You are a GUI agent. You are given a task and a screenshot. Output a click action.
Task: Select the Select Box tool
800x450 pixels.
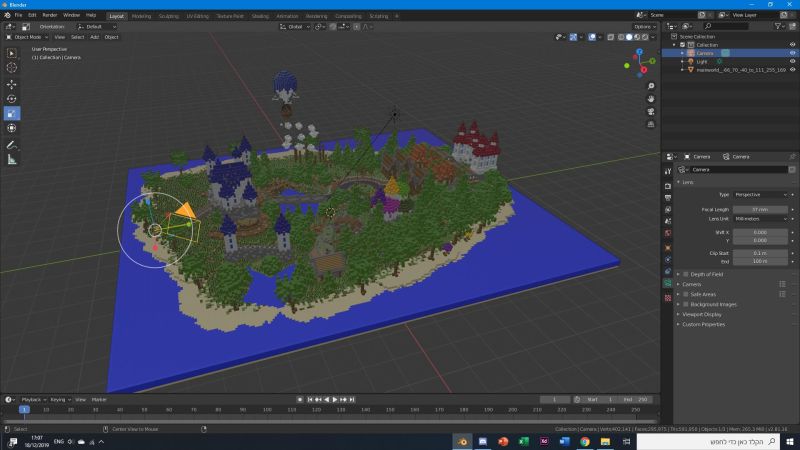[12, 53]
